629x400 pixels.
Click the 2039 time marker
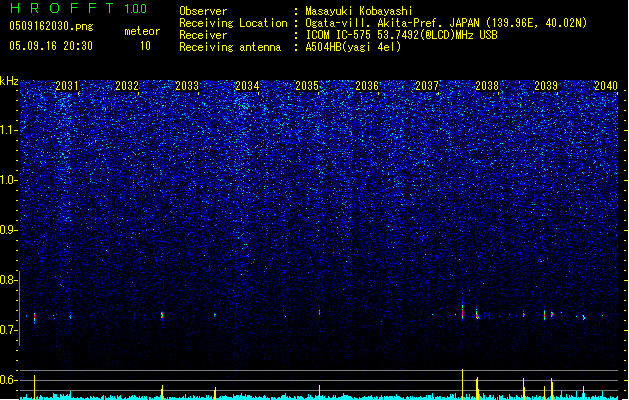coord(546,85)
